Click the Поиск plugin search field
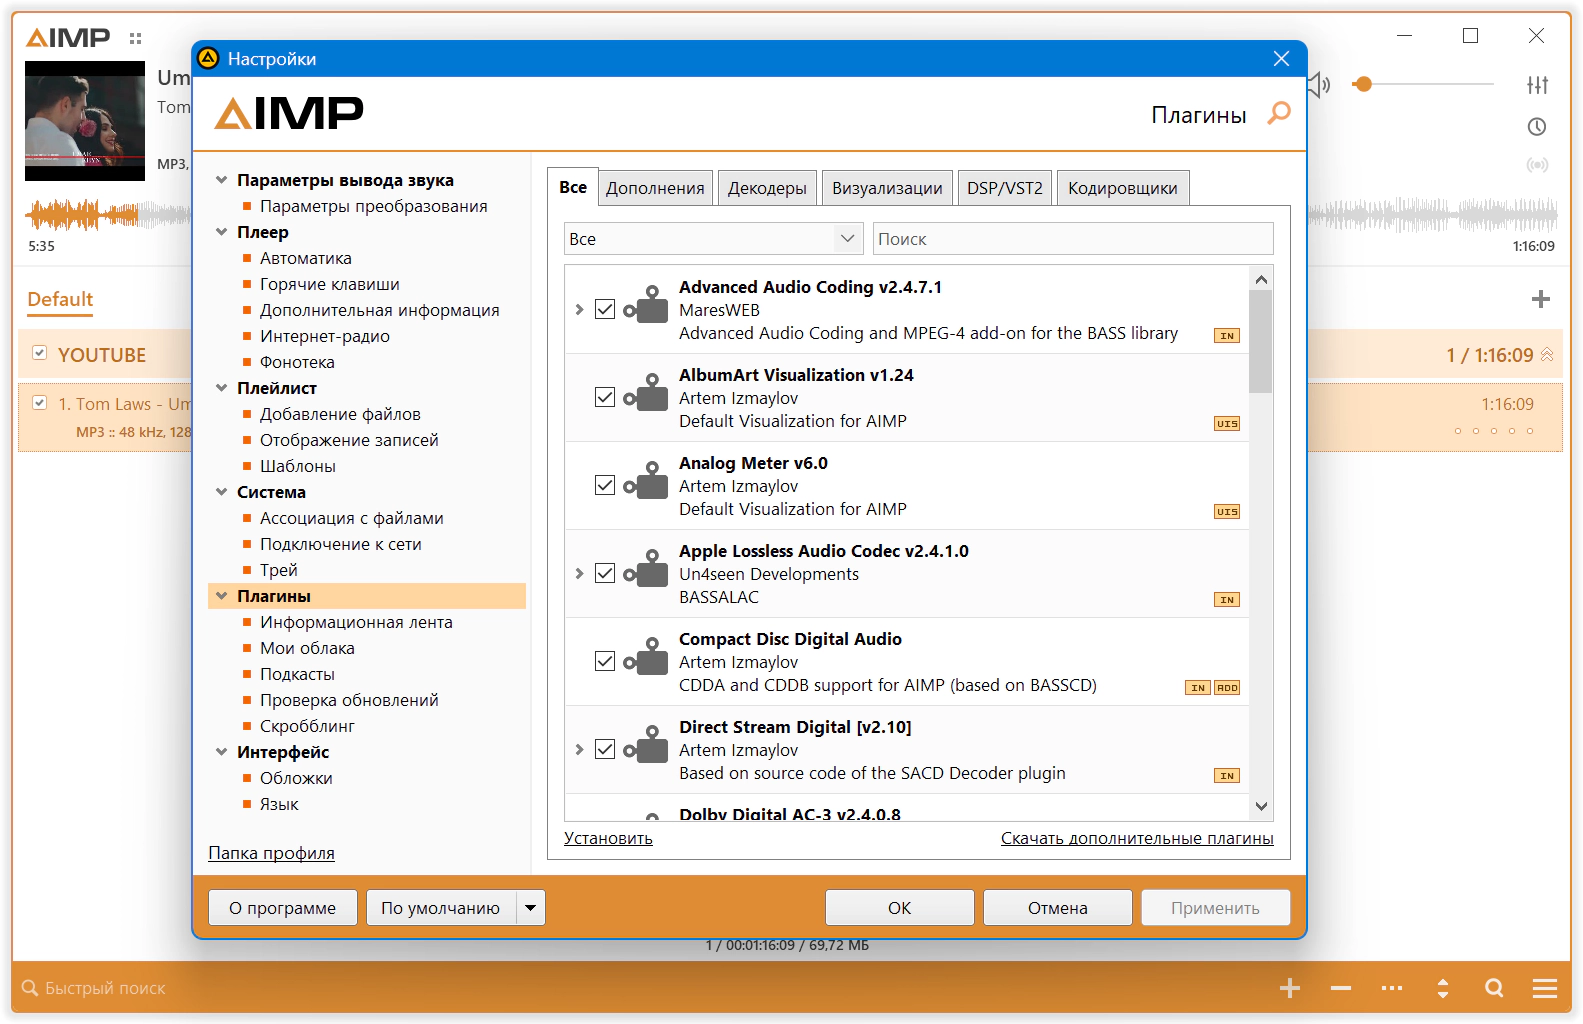This screenshot has height=1024, width=1583. click(1072, 239)
